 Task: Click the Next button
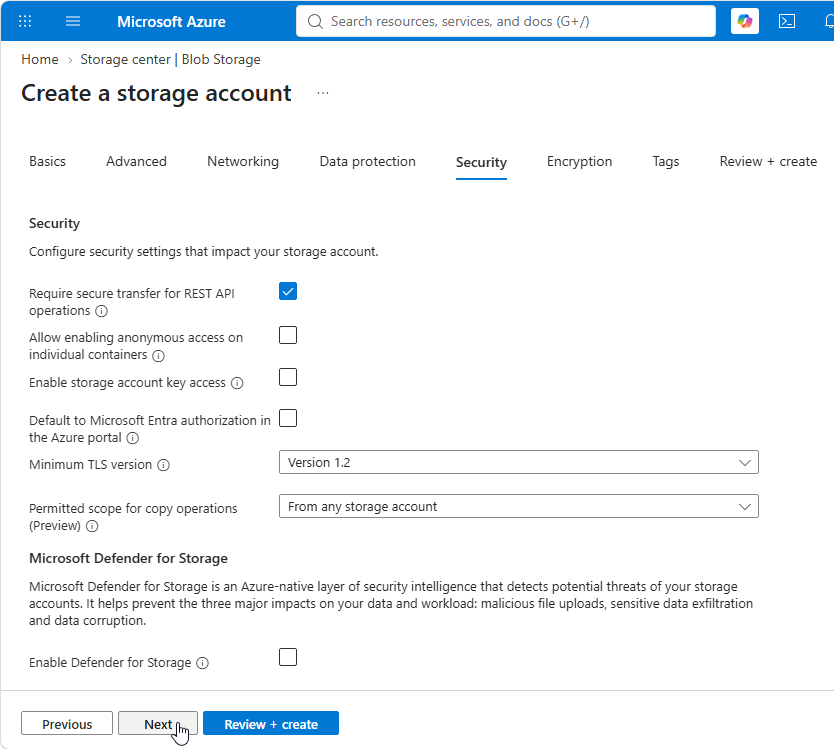click(x=158, y=724)
